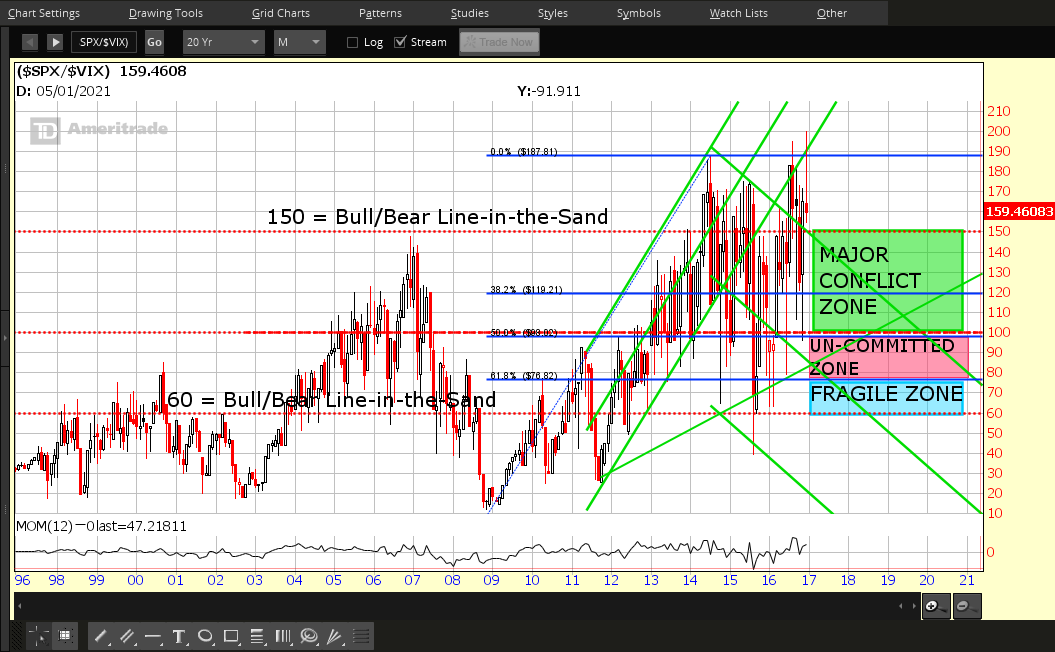Image resolution: width=1055 pixels, height=652 pixels.
Task: Click the MAJOR CONFLICT ZONE green box
Action: [x=888, y=281]
